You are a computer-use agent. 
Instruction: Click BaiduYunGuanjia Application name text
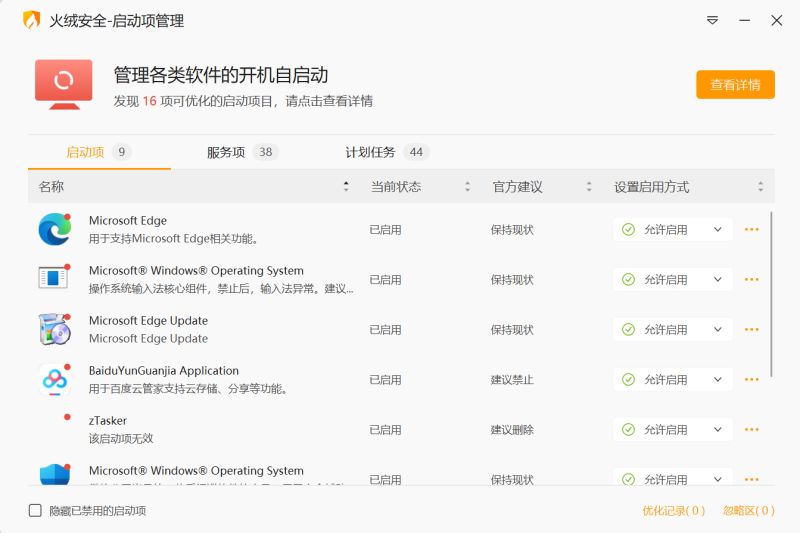coord(164,370)
